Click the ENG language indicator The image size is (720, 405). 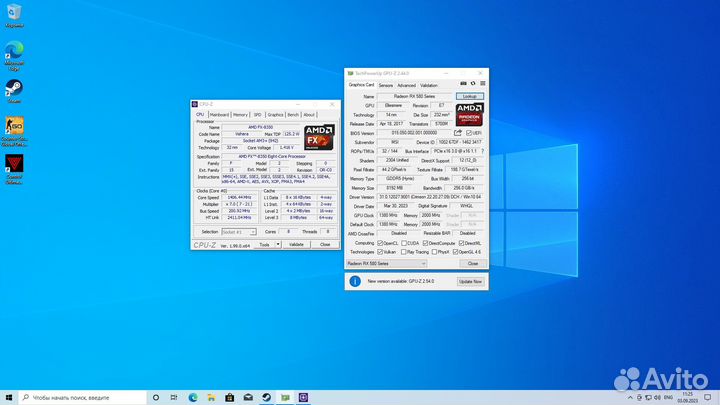click(669, 398)
